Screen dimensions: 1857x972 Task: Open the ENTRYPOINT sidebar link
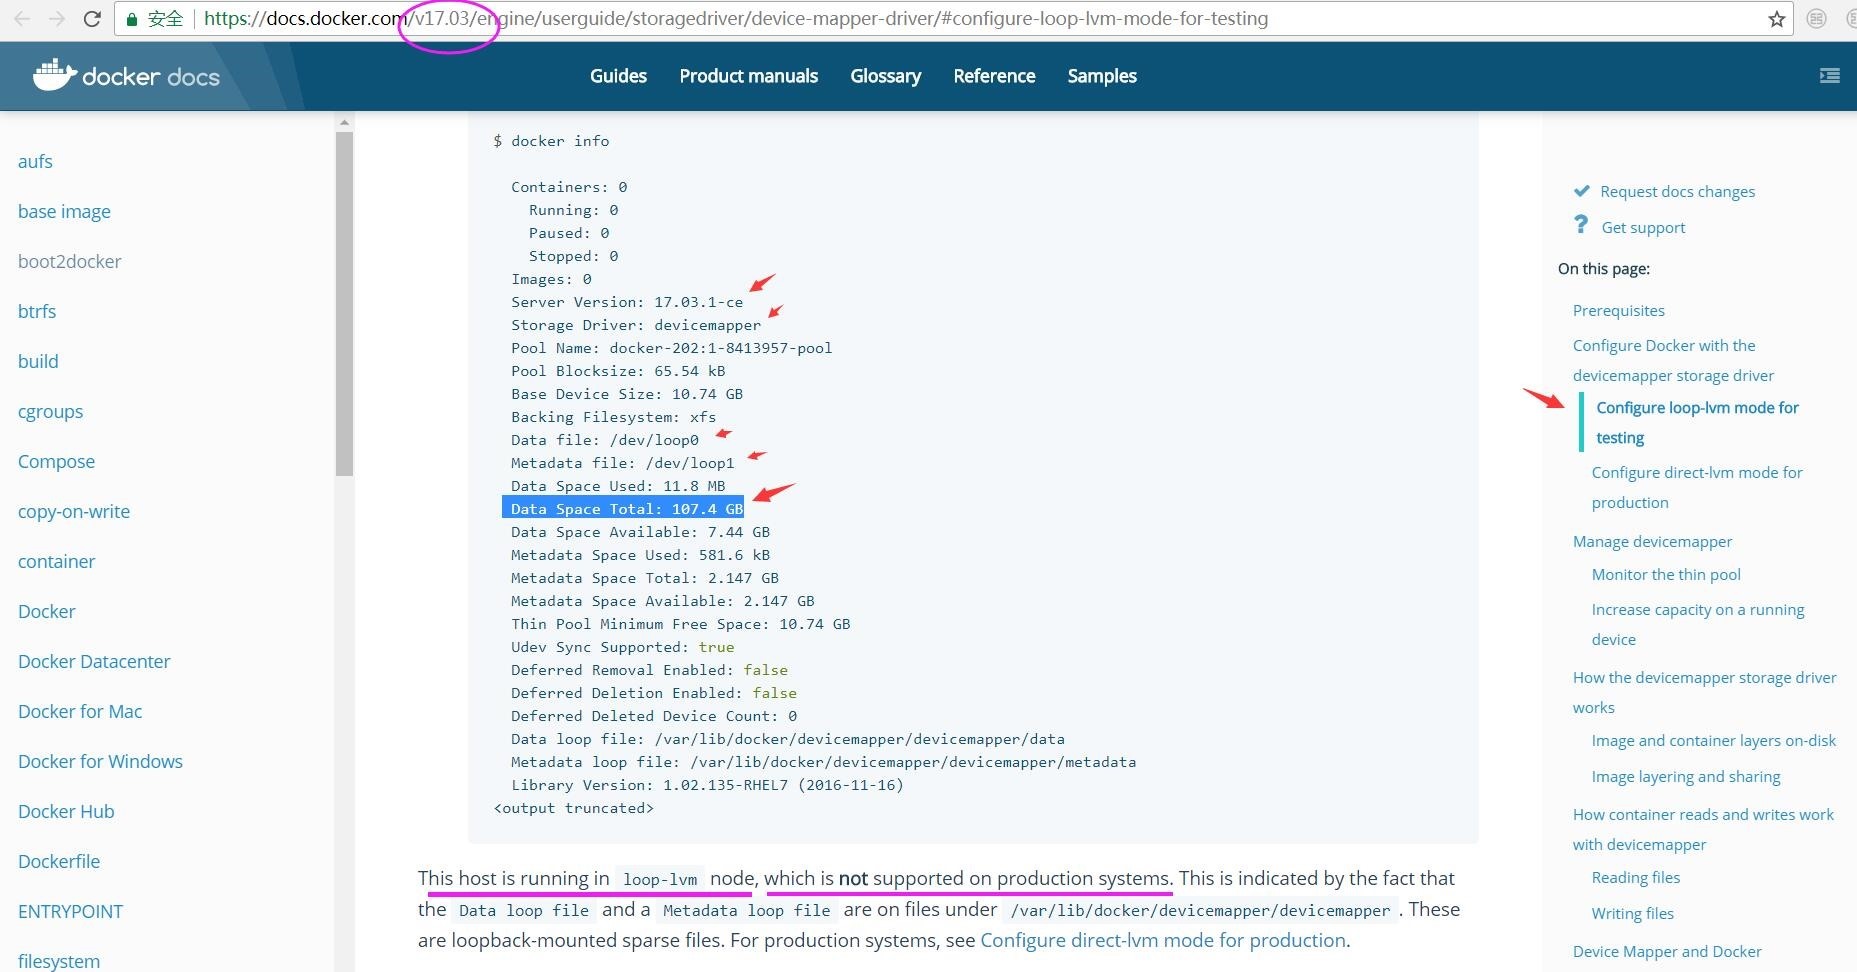point(70,911)
